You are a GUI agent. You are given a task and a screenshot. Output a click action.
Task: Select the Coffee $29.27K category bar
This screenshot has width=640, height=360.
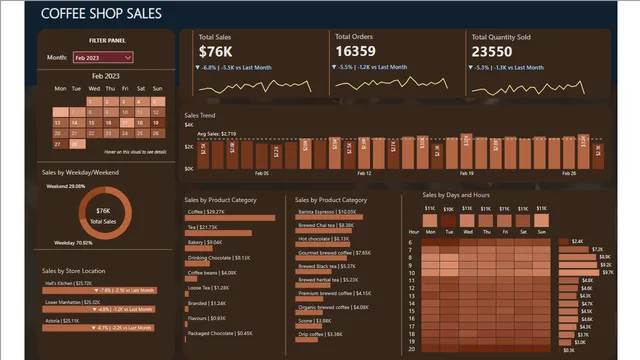pyautogui.click(x=230, y=218)
